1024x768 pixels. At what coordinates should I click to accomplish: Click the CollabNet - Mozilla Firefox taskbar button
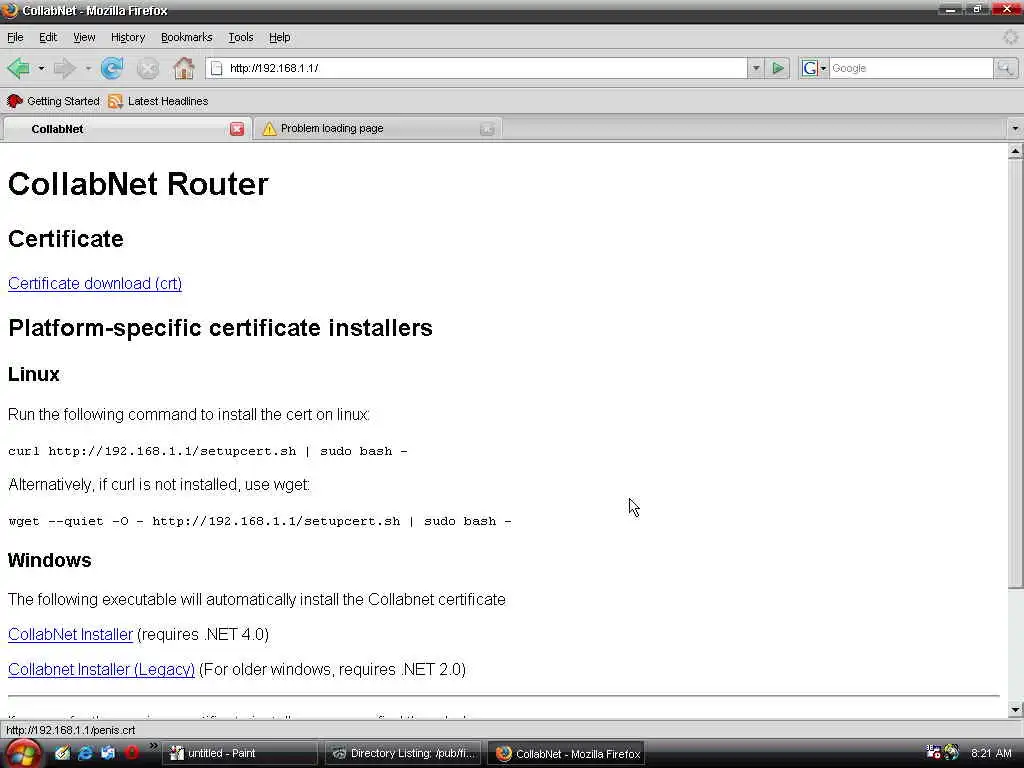click(x=567, y=754)
